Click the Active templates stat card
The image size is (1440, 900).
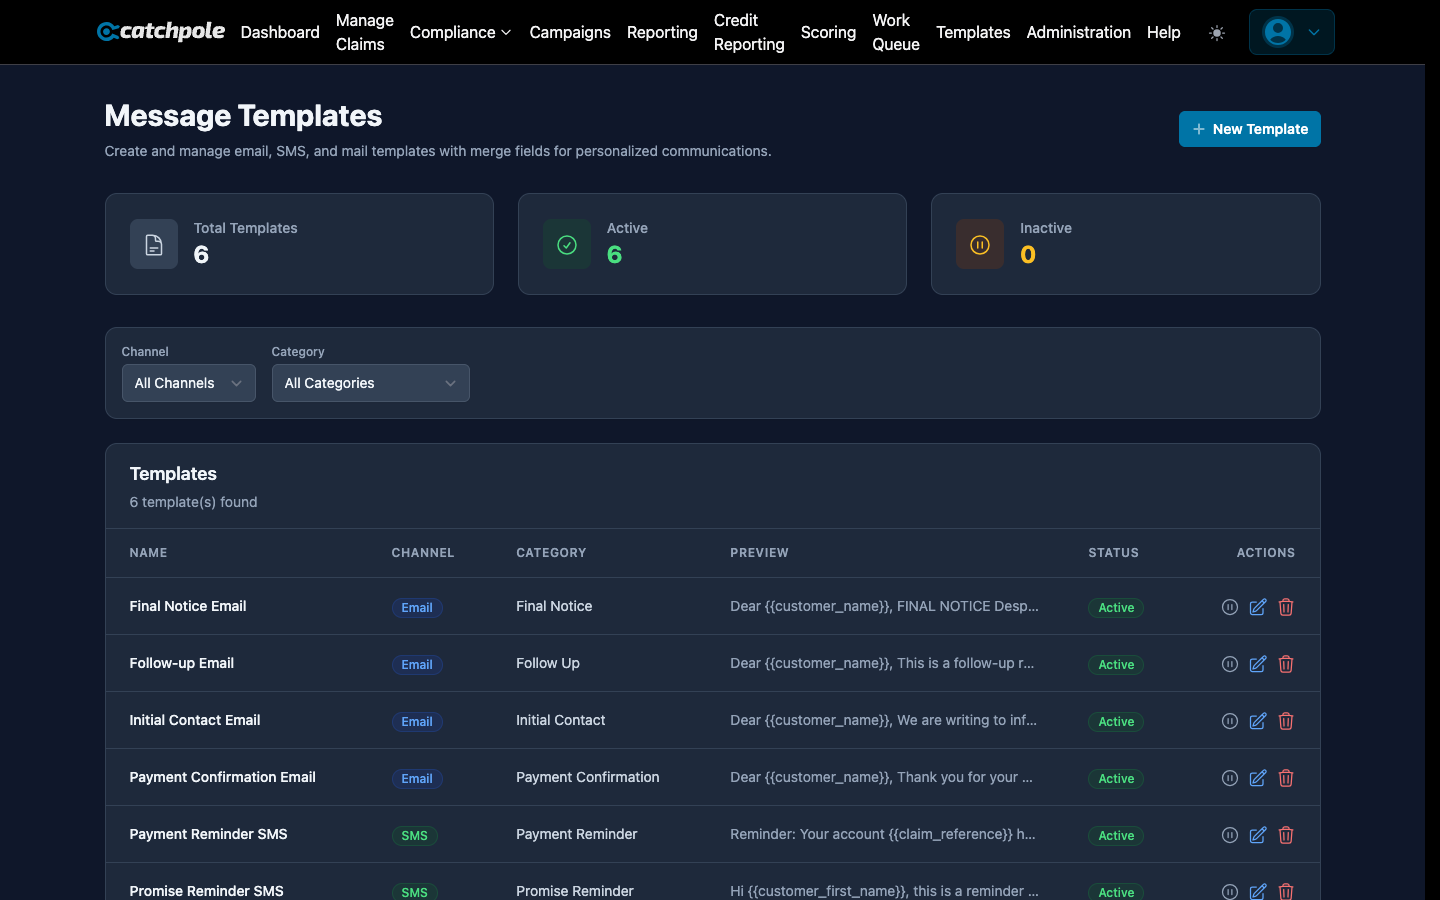click(712, 244)
